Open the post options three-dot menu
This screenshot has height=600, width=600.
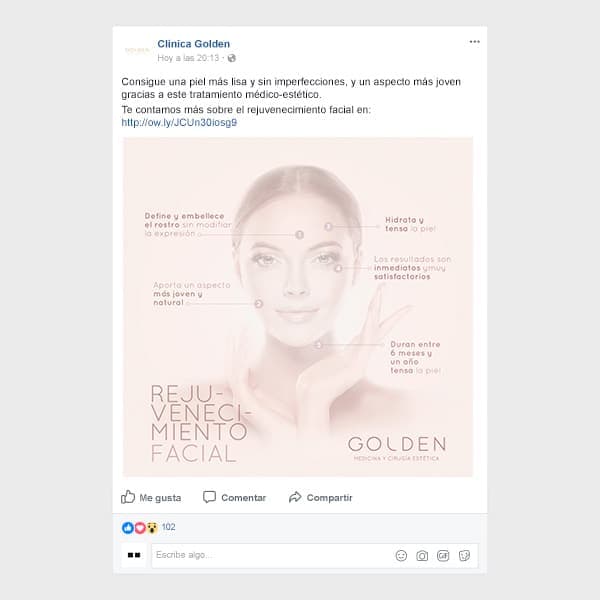[x=474, y=42]
